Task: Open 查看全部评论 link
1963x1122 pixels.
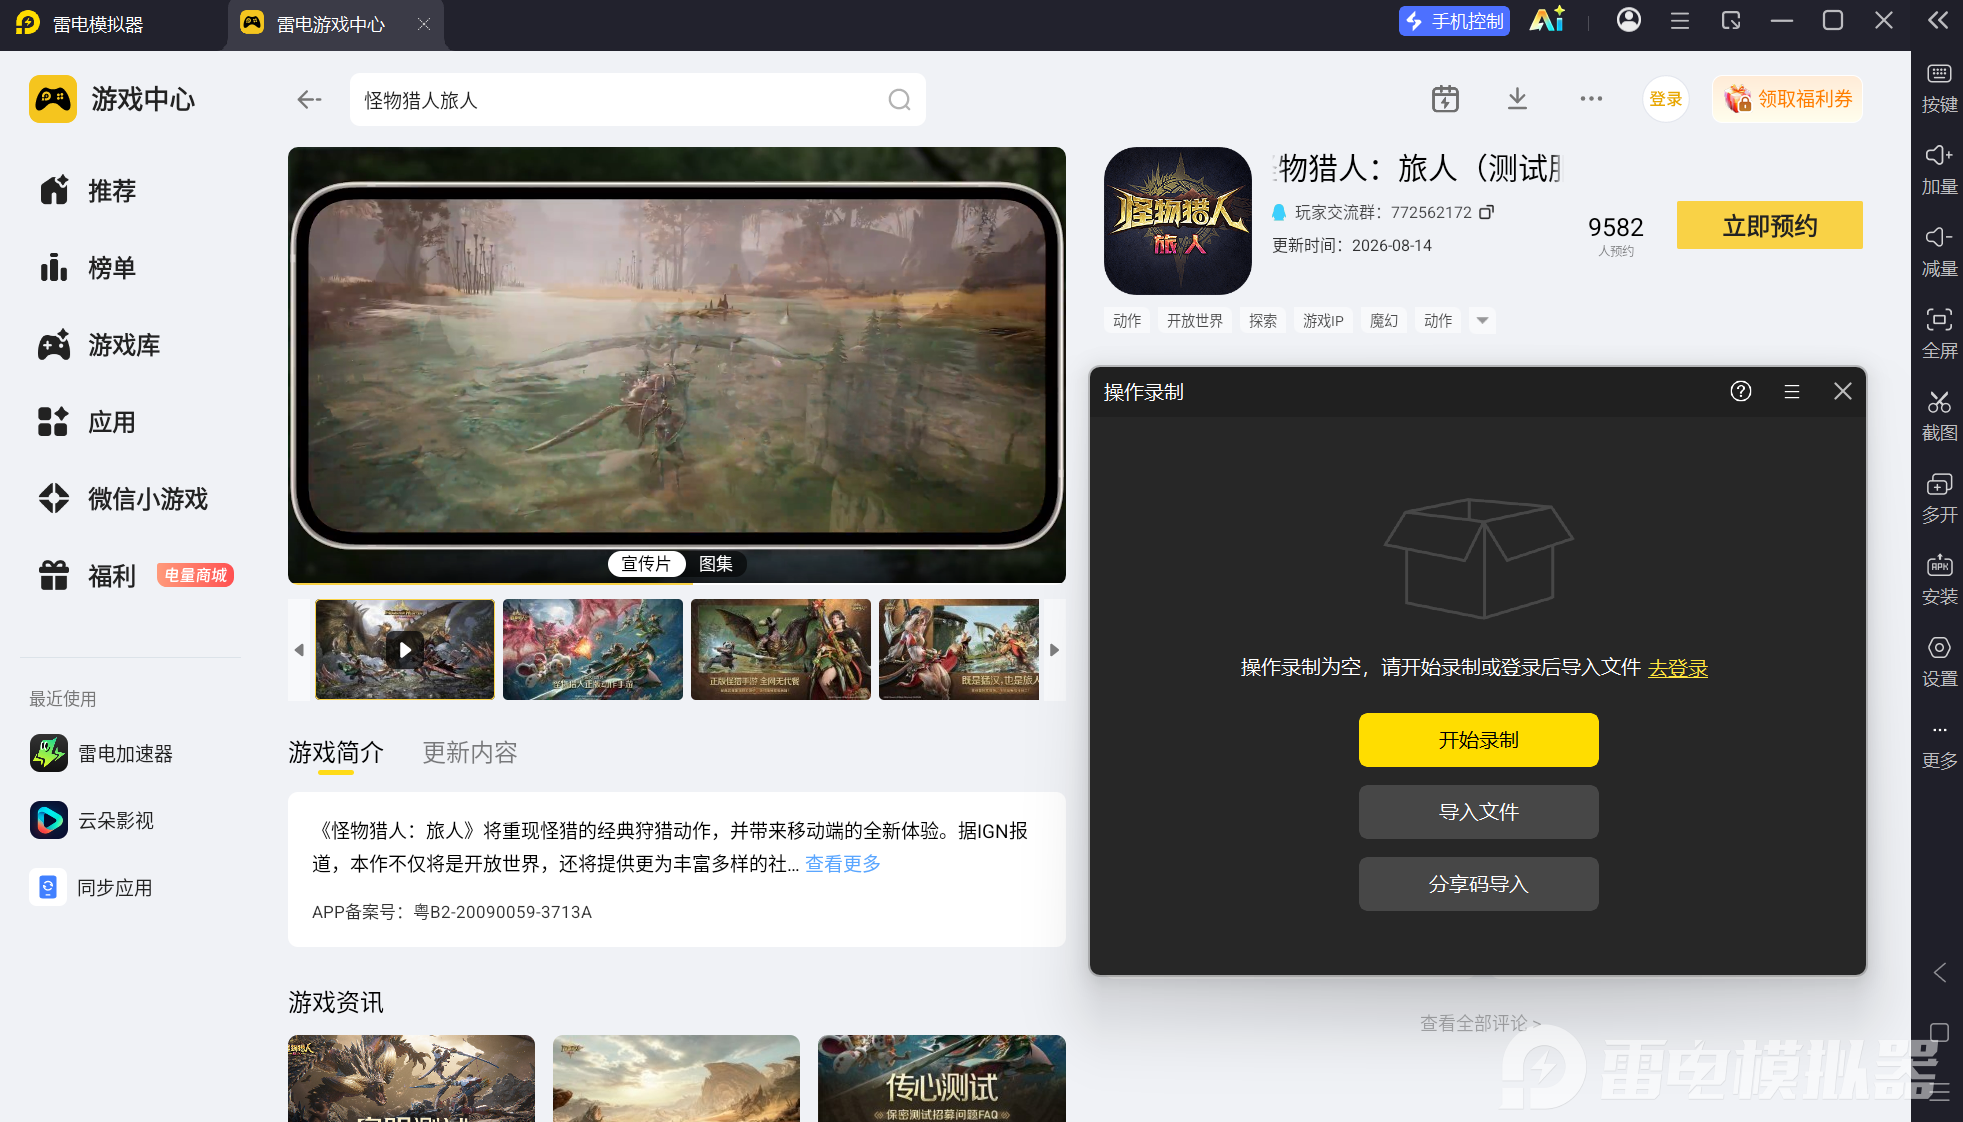Action: [1480, 1023]
